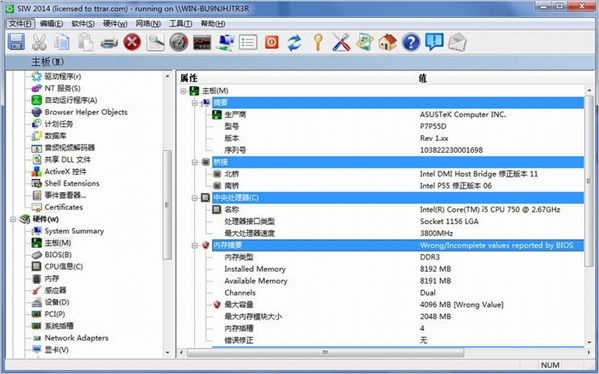Select CPU信息(C) tree item
Image resolution: width=599 pixels, height=374 pixels.
(63, 266)
